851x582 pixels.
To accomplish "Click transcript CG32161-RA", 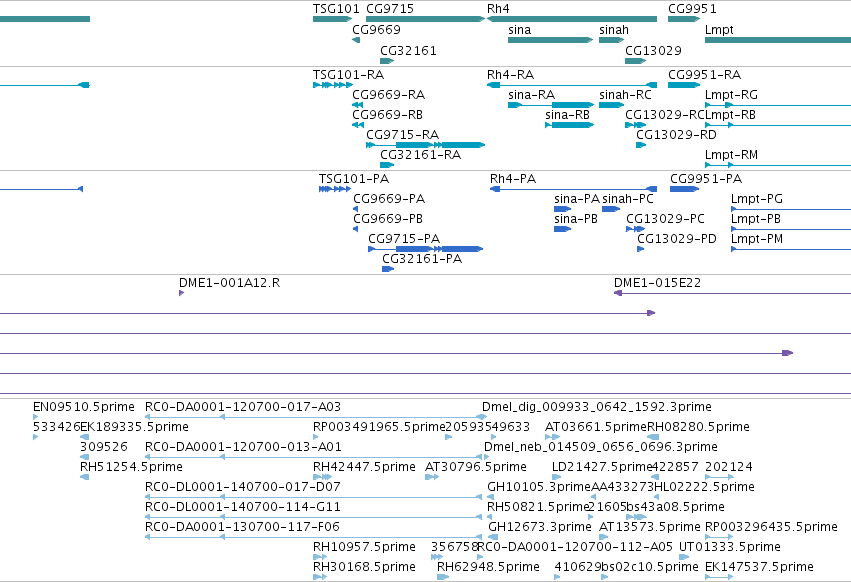I will click(x=387, y=165).
